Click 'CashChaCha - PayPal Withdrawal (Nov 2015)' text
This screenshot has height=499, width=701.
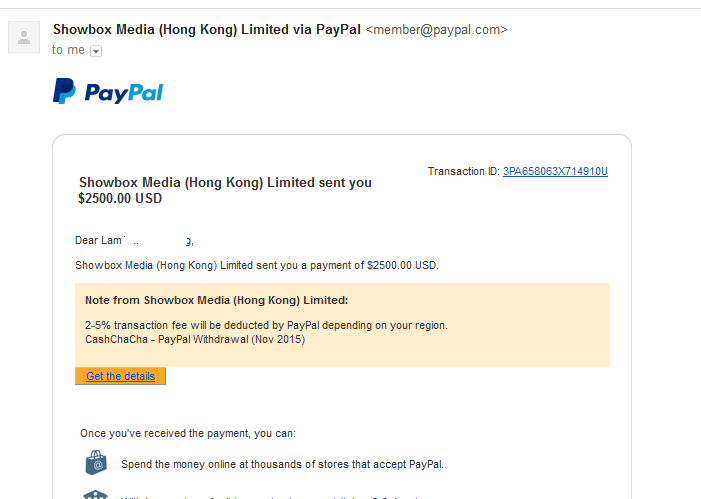pyautogui.click(x=195, y=339)
